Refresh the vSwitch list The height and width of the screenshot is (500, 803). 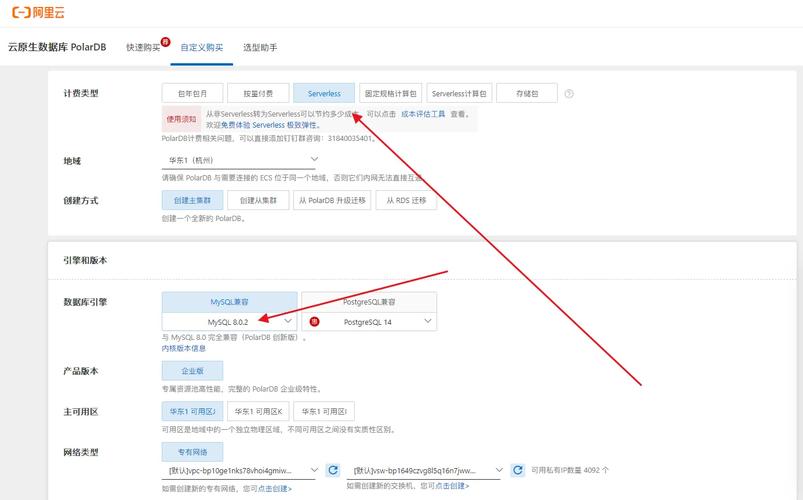click(x=518, y=470)
